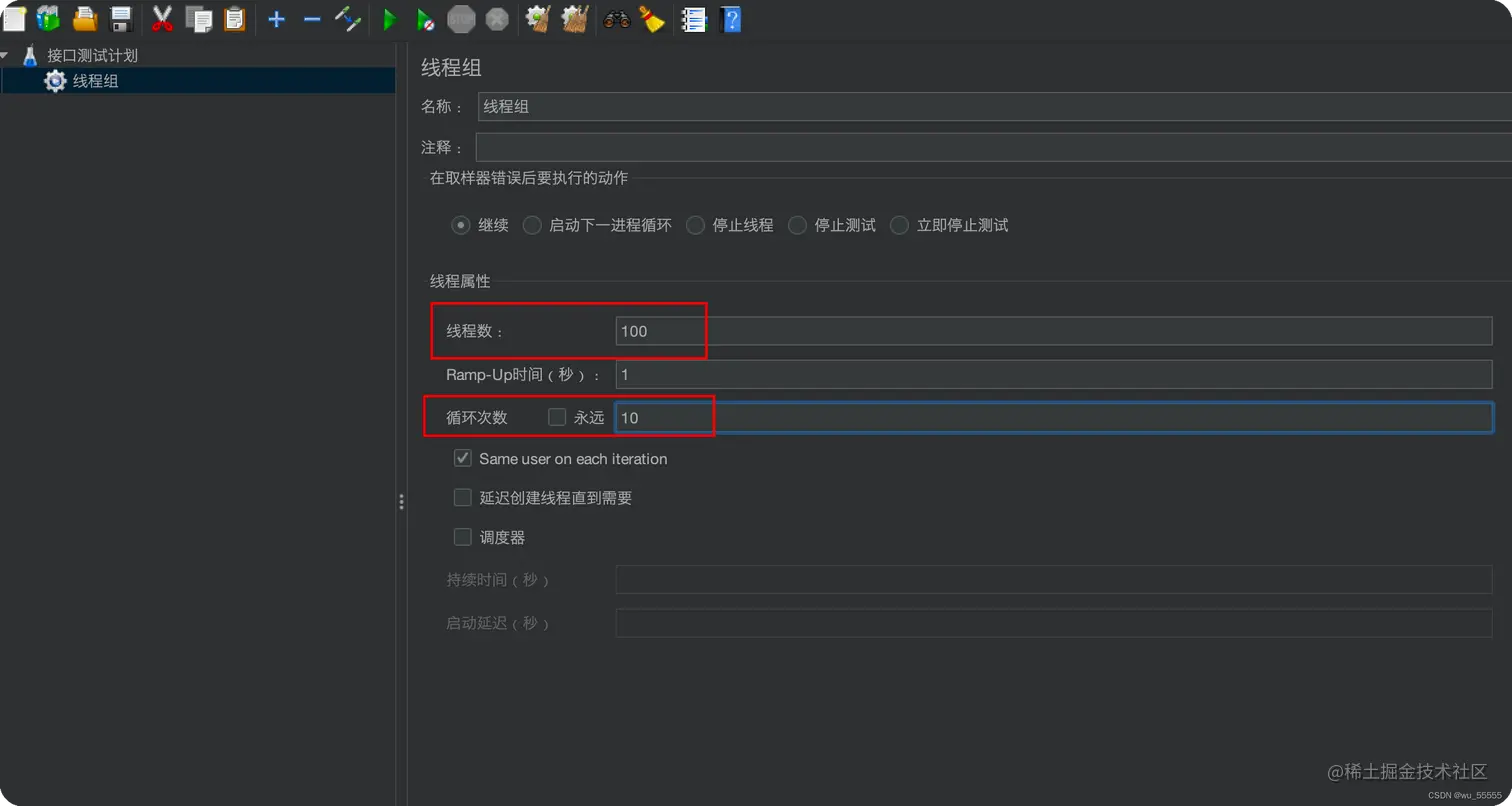Enable the 永远 loop forever checkbox
Viewport: 1512px width, 806px height.
557,417
